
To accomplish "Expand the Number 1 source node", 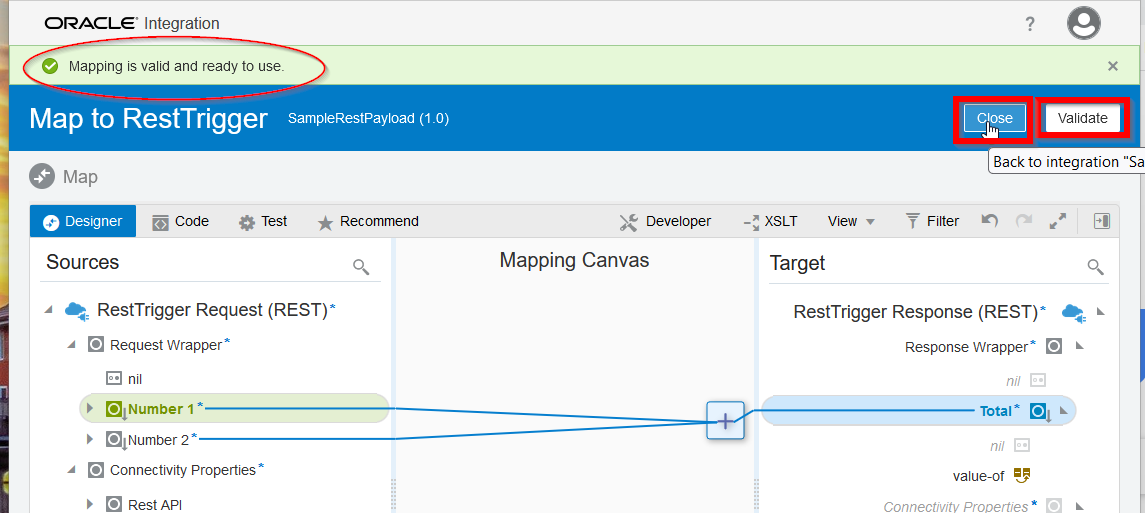I will (x=90, y=408).
